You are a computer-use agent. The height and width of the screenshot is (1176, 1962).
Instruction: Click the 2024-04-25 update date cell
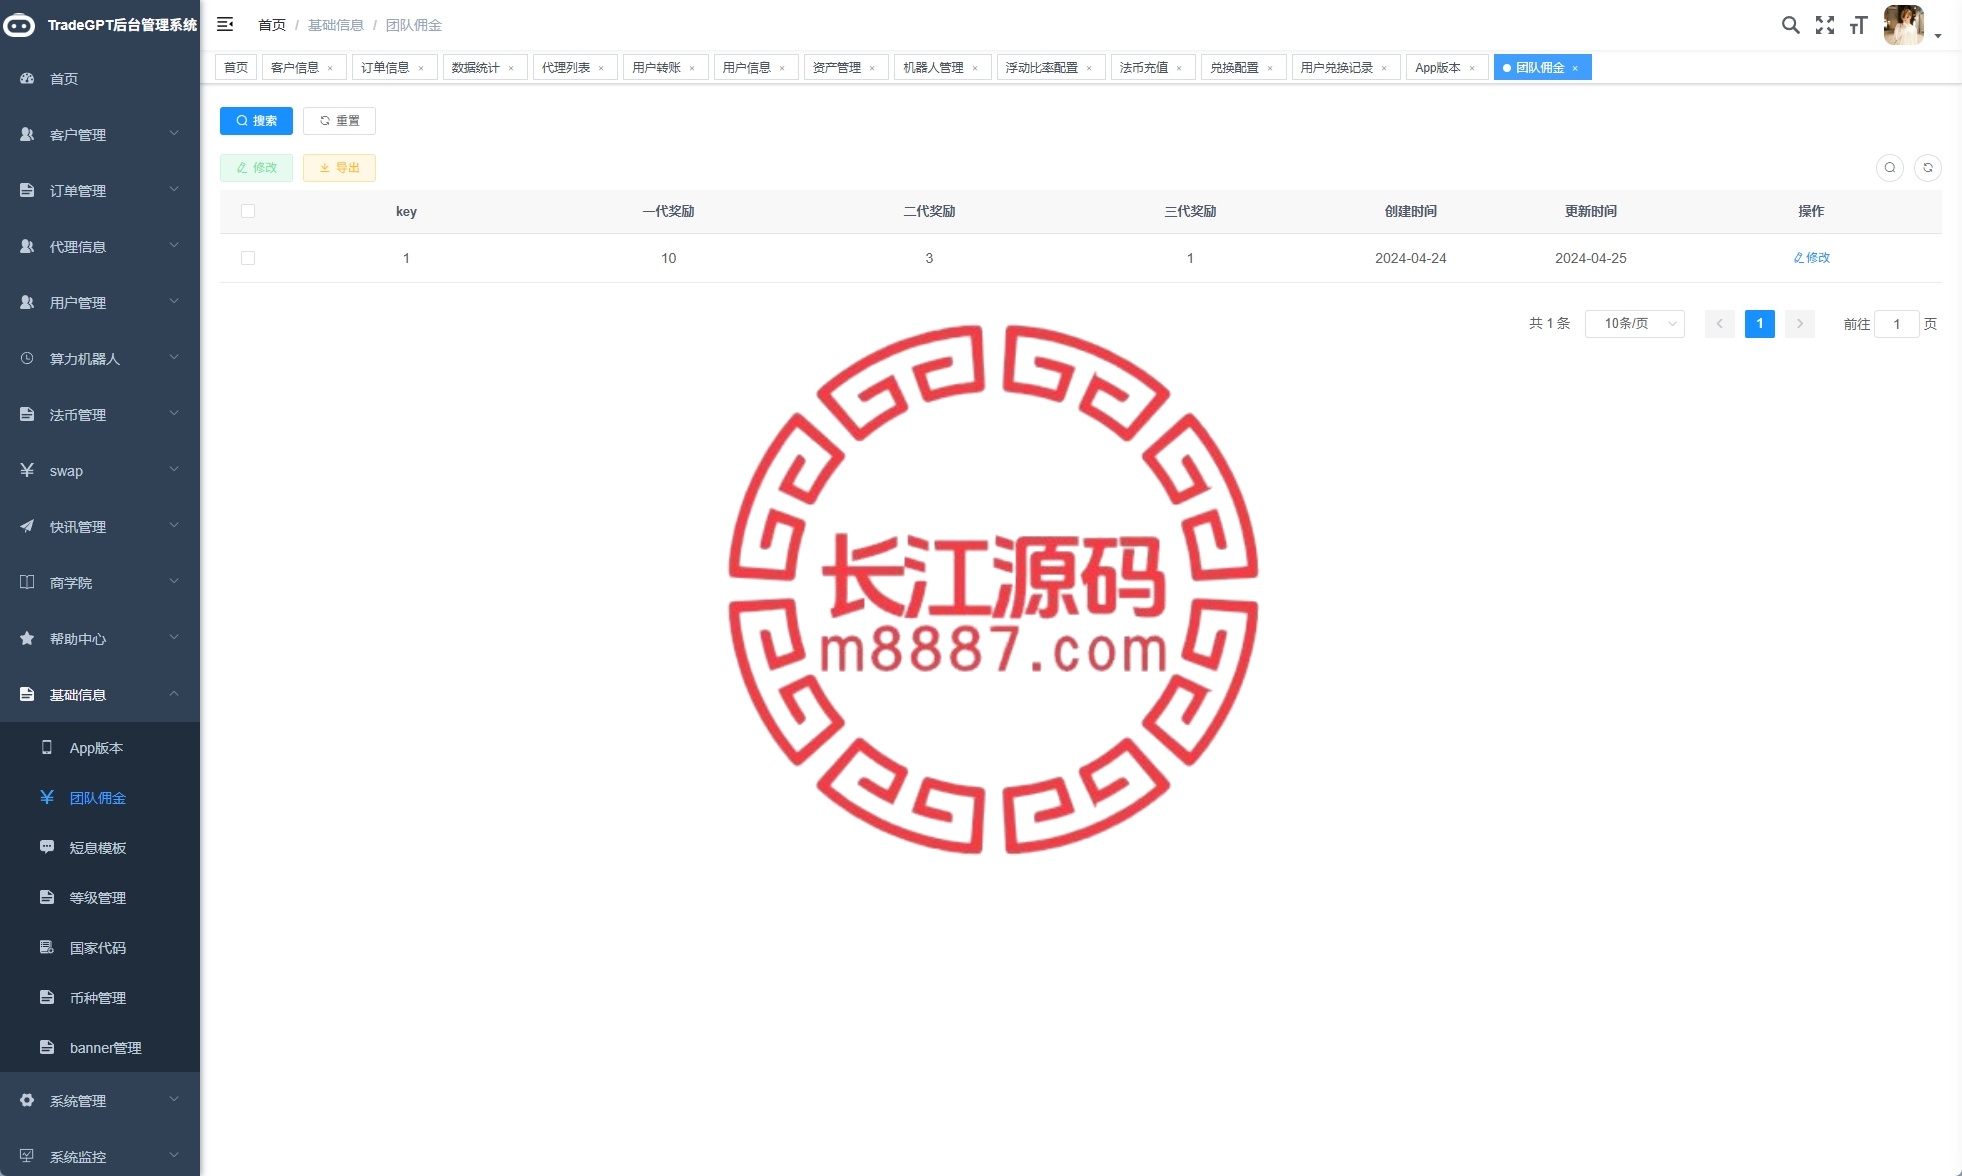(1590, 258)
